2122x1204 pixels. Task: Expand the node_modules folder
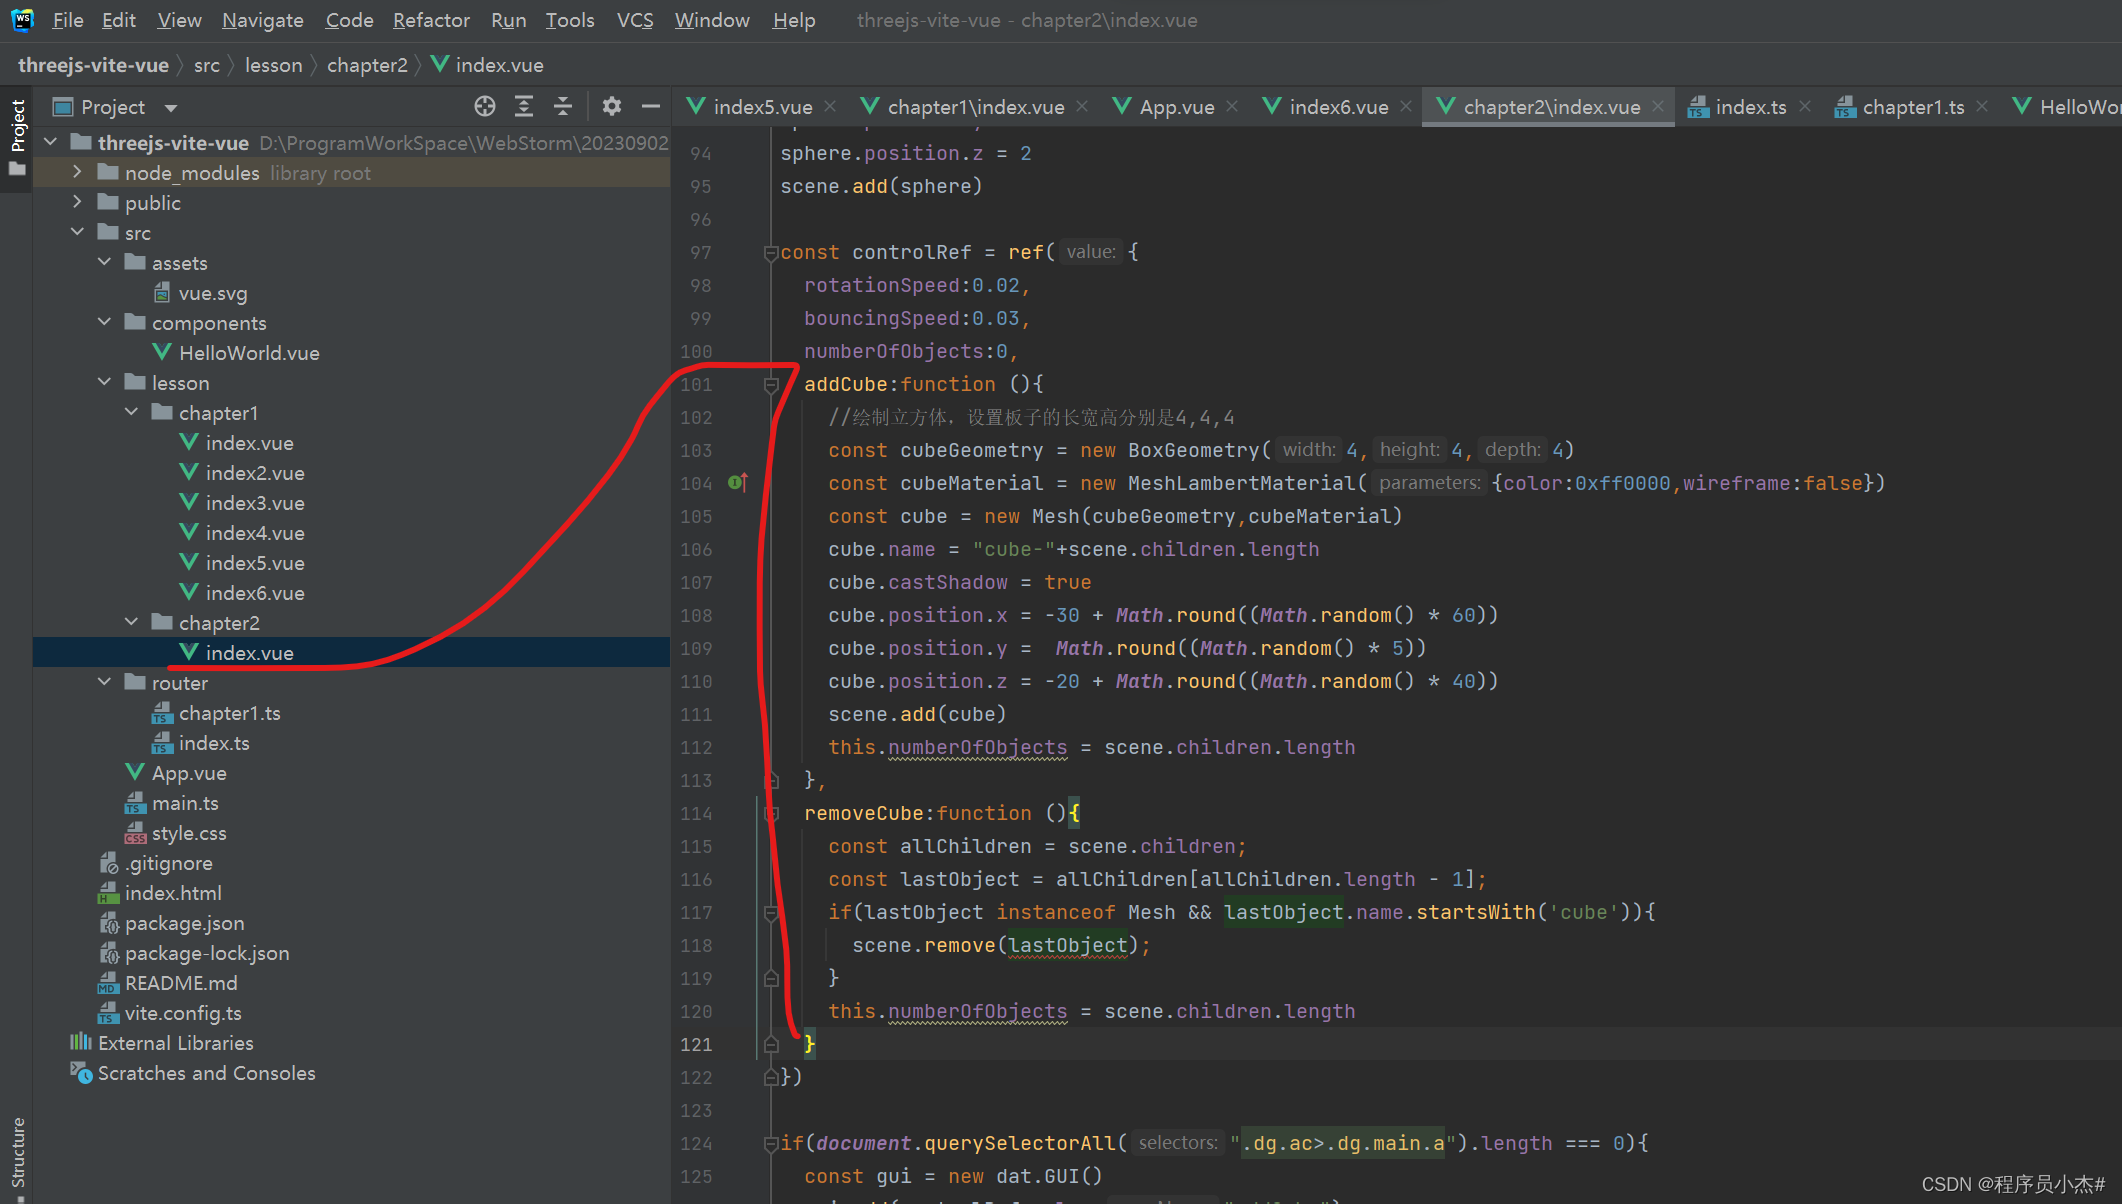point(77,172)
